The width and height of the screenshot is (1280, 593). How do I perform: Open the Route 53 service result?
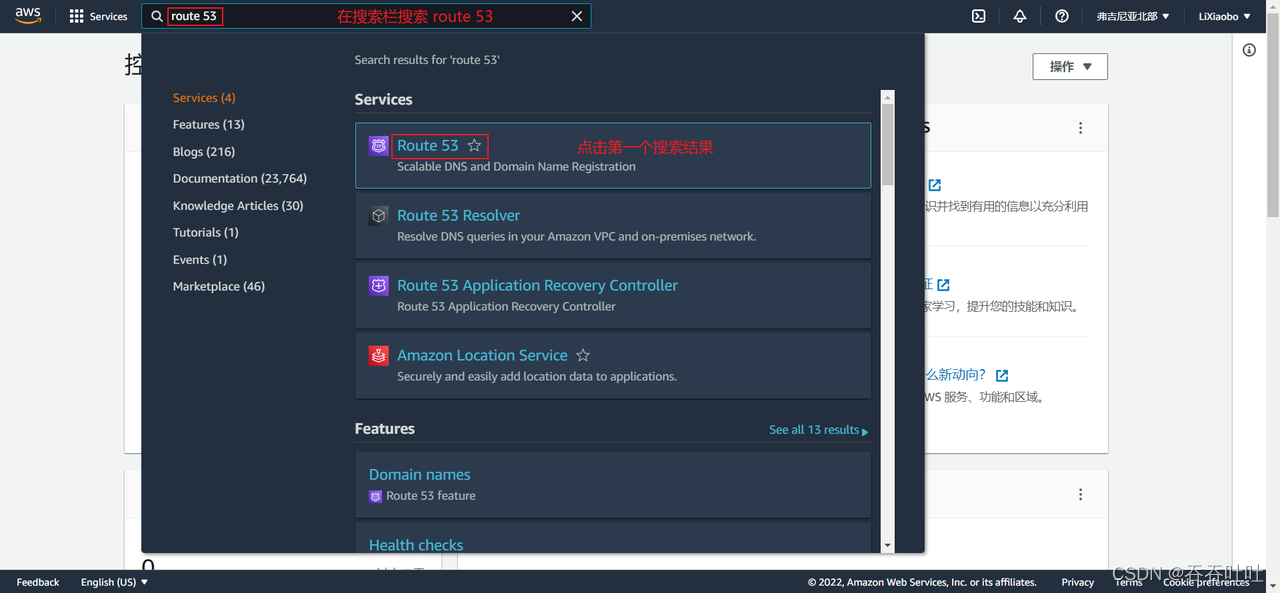tap(428, 145)
